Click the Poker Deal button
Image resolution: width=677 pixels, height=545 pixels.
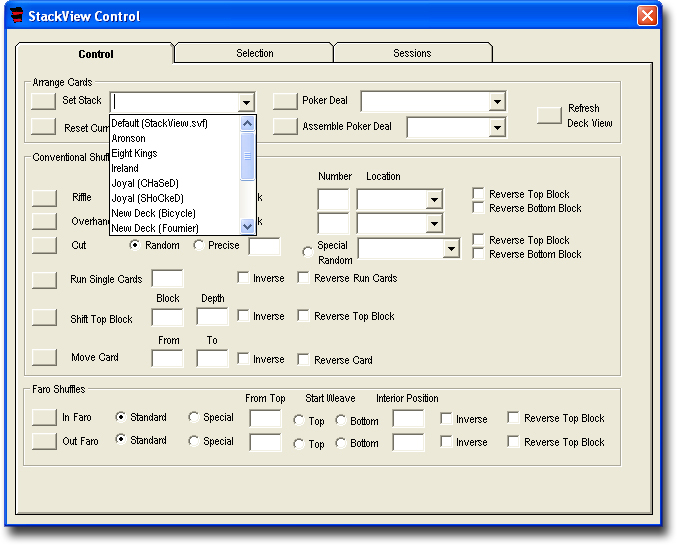(285, 101)
